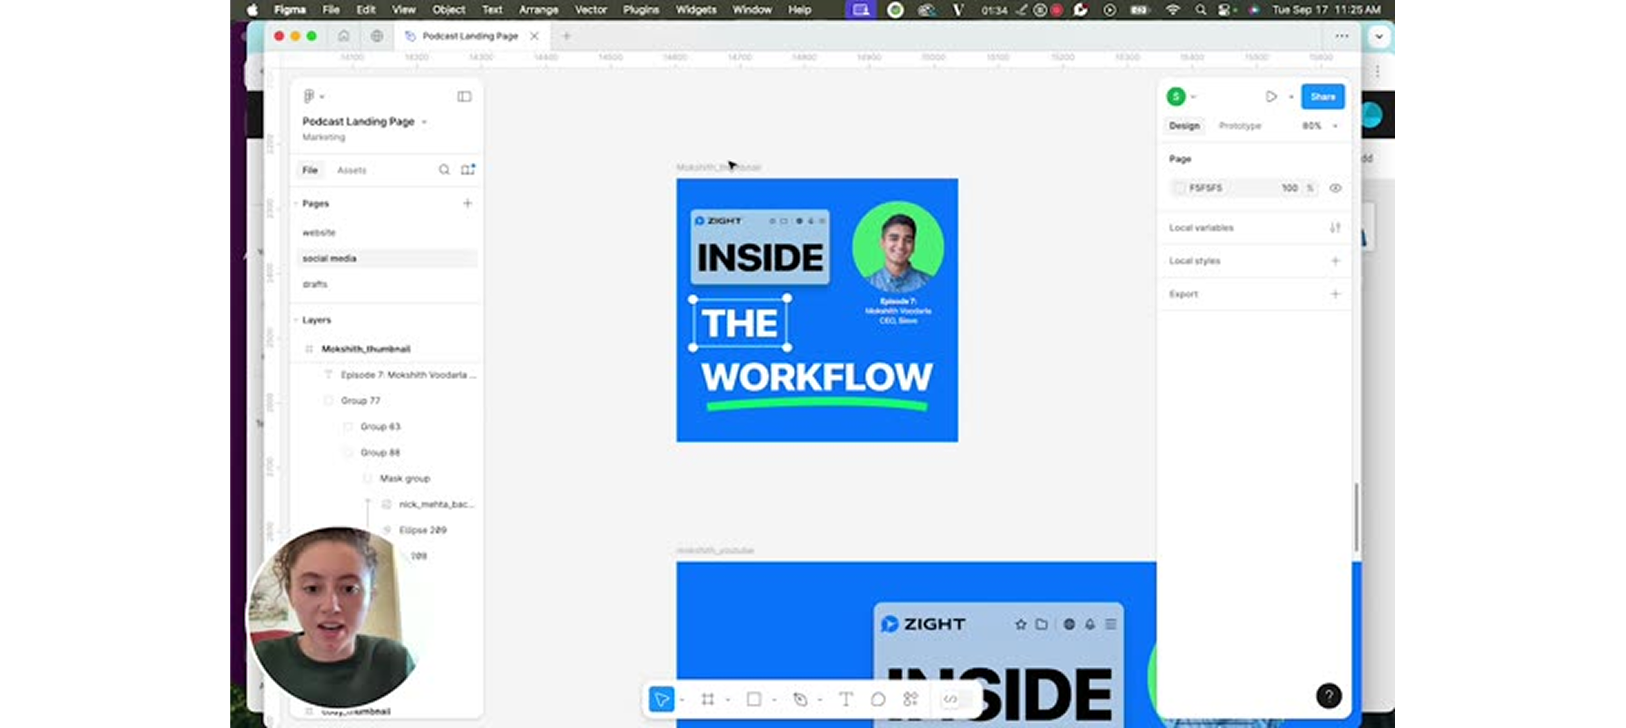Select the Pen tool
The image size is (1626, 728).
tap(800, 700)
